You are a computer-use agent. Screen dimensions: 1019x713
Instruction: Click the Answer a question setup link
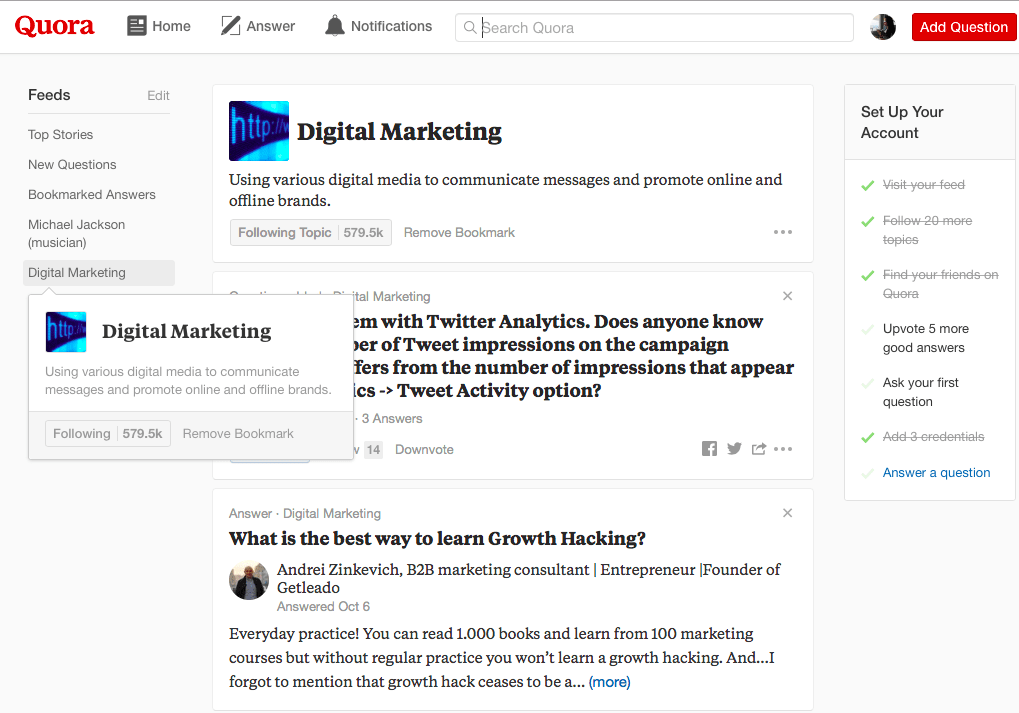pyautogui.click(x=936, y=473)
